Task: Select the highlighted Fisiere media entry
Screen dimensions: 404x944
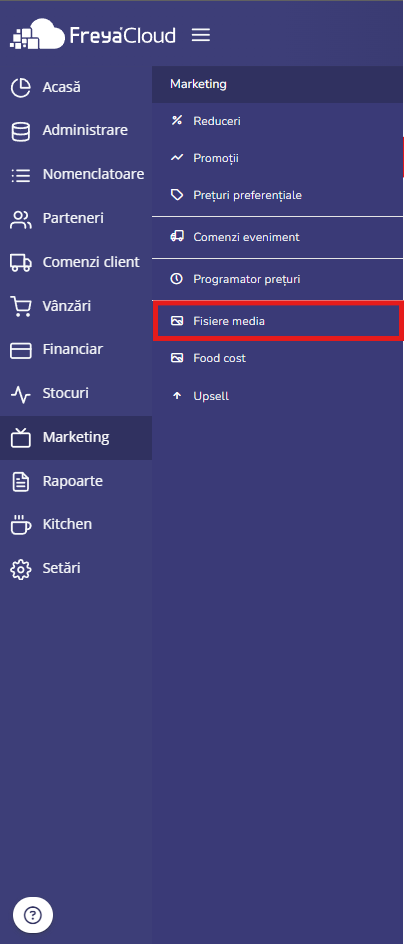Action: pos(278,321)
